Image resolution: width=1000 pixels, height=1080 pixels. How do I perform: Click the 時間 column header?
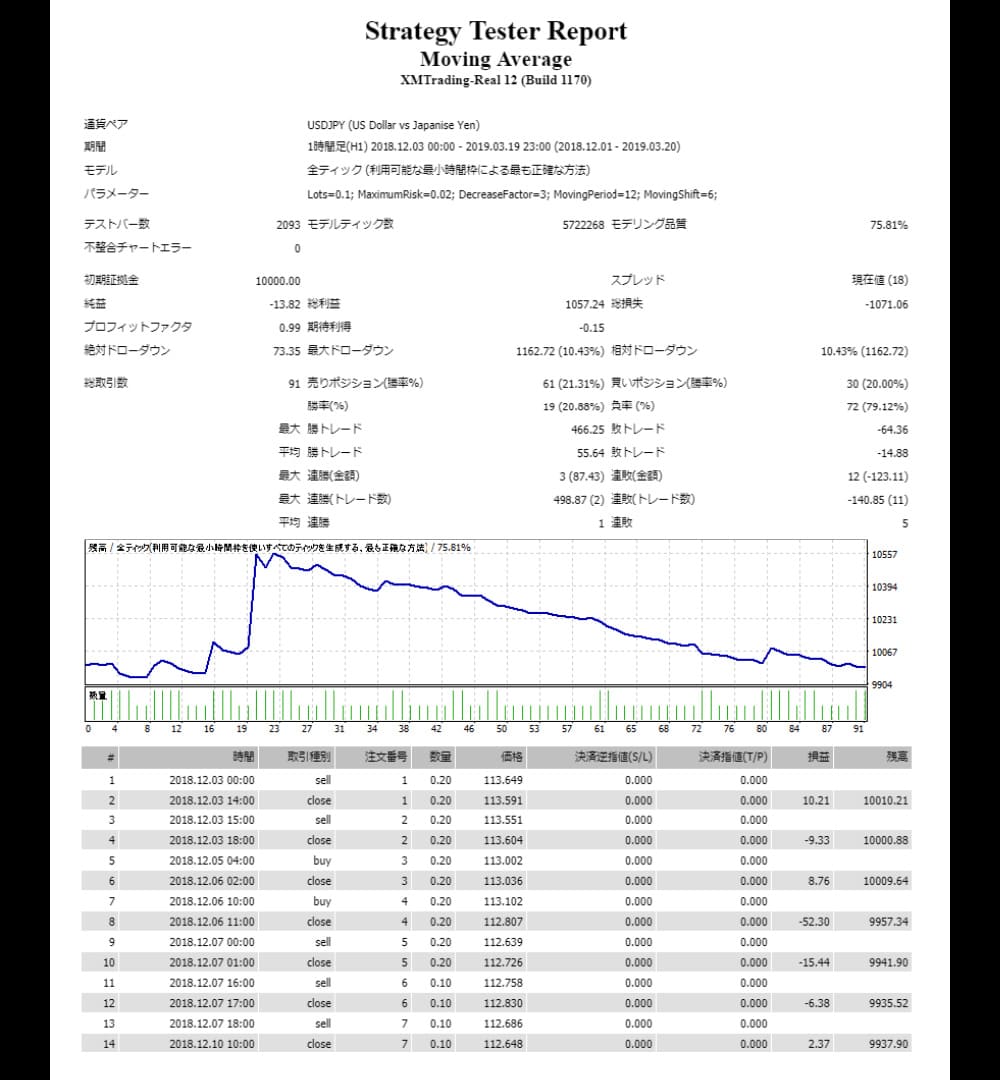click(x=244, y=758)
